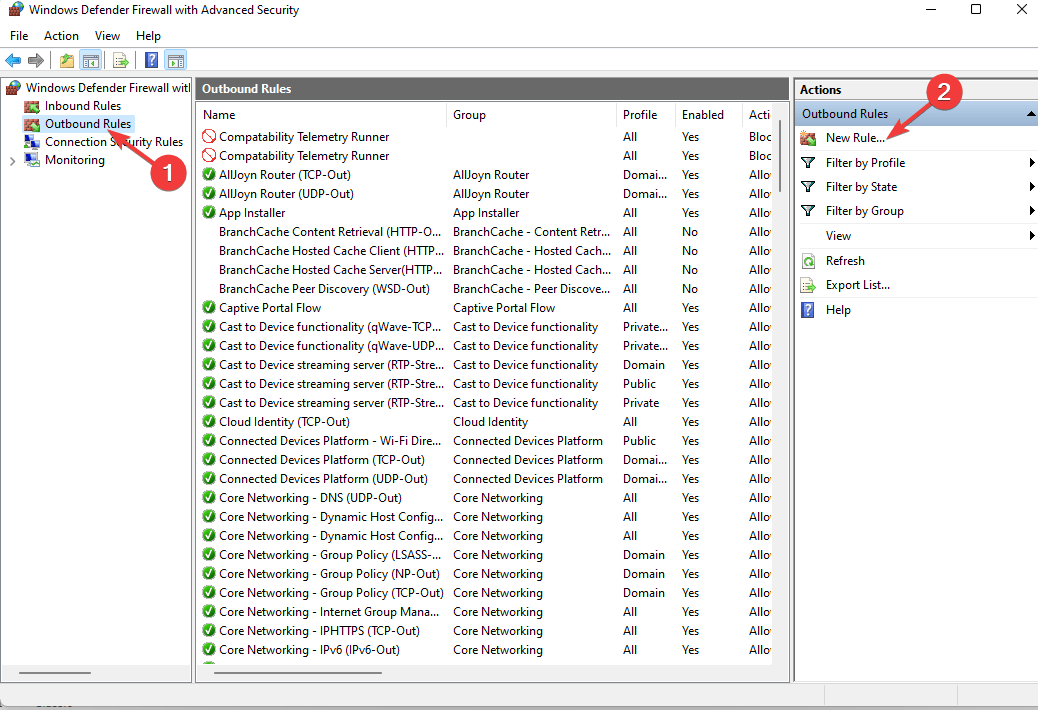1038x710 pixels.
Task: Click Help in the Actions pane
Action: 838,310
